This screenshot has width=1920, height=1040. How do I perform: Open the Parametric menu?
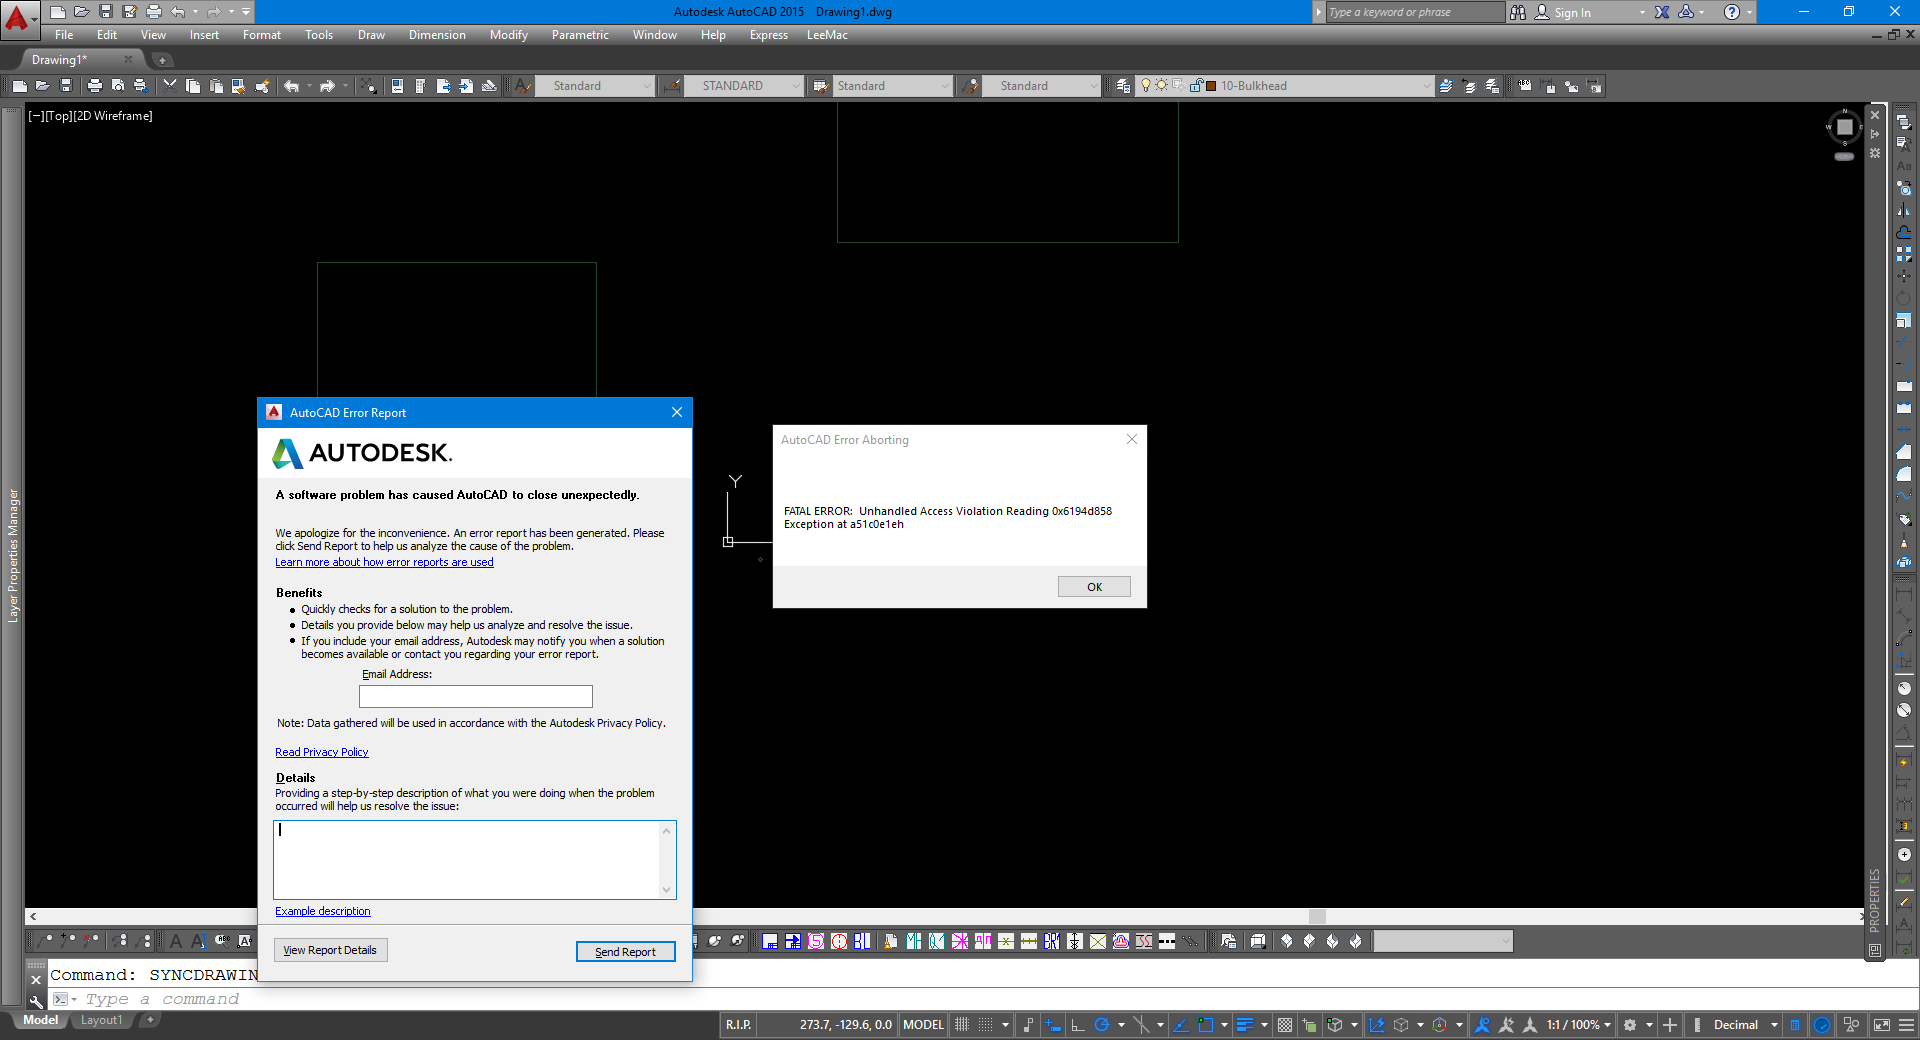580,35
